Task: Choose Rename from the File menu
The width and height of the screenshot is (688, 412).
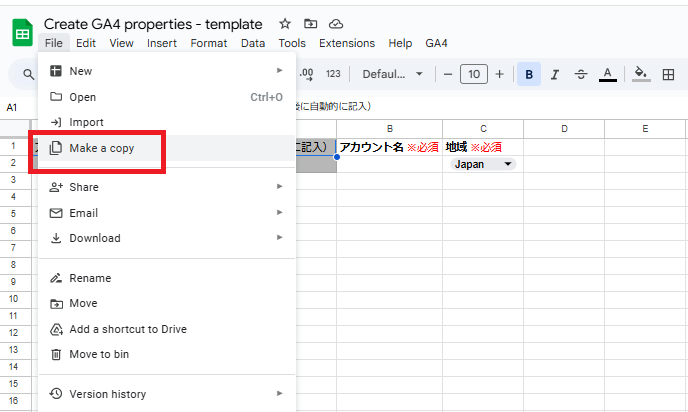Action: pyautogui.click(x=167, y=278)
